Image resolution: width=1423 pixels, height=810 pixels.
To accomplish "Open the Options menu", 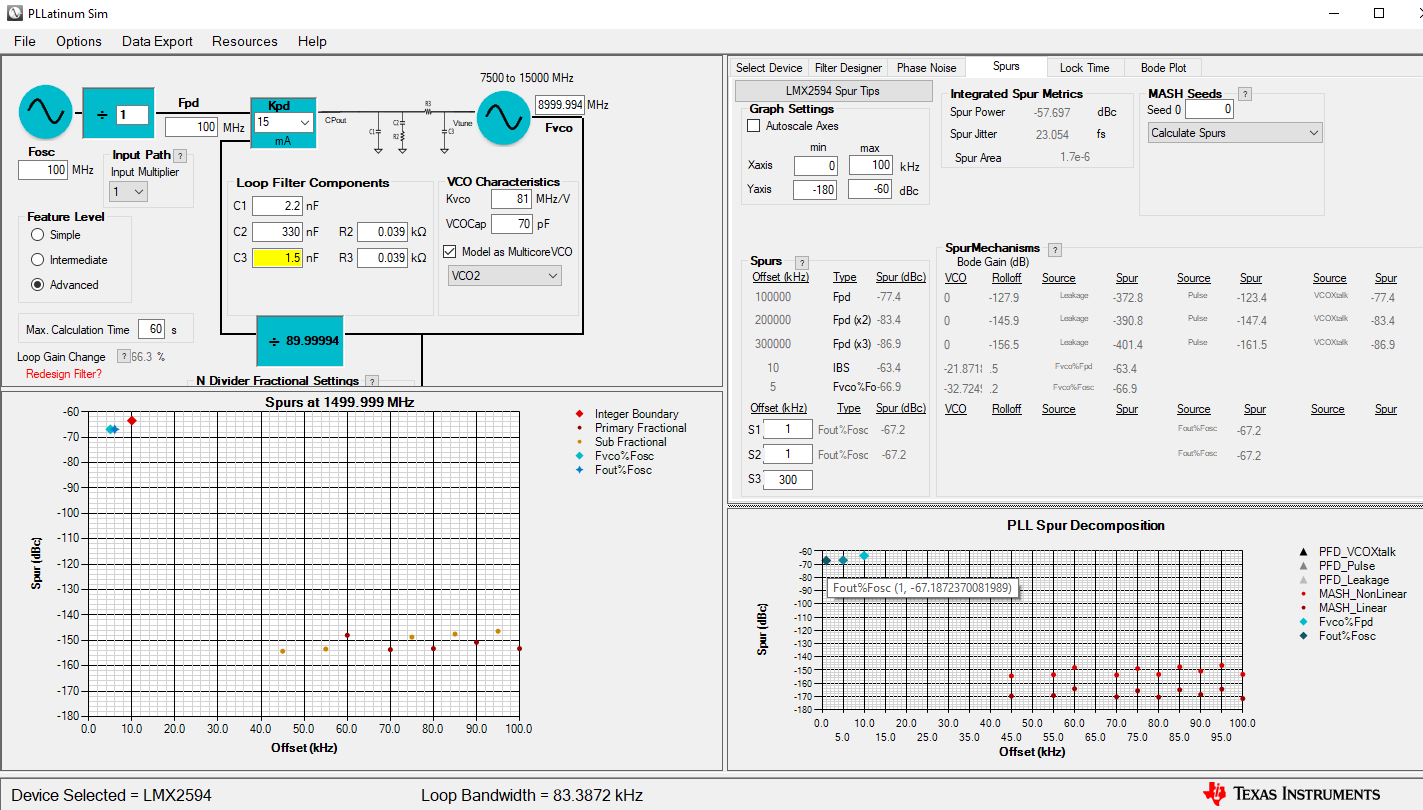I will tap(79, 41).
